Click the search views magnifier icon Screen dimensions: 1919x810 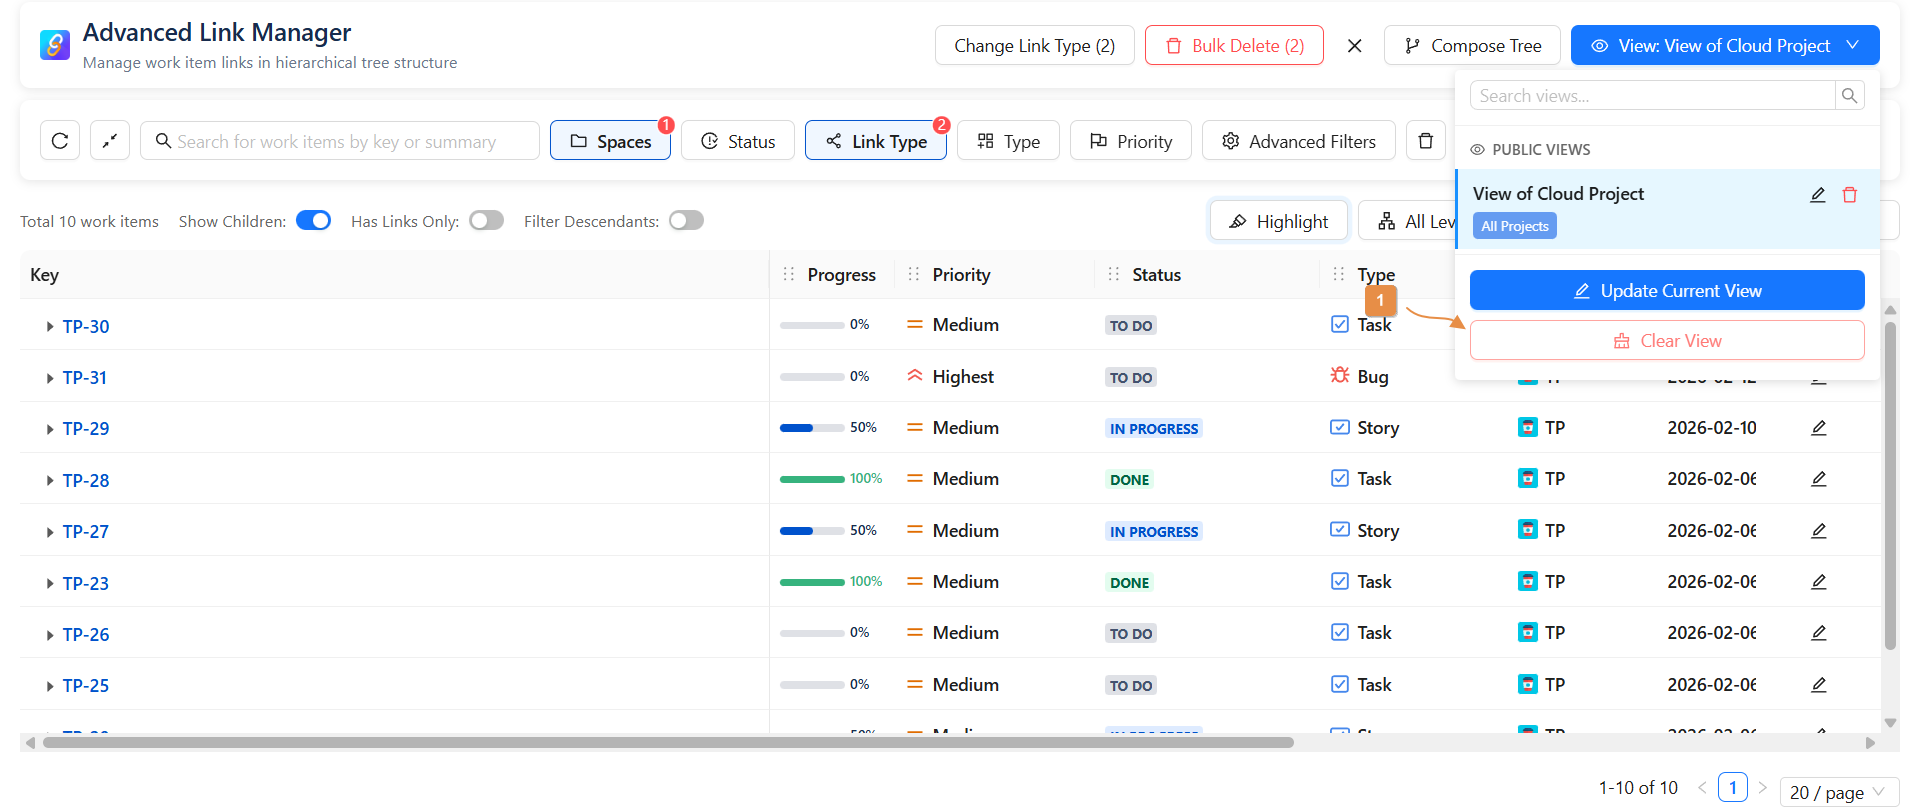point(1849,96)
